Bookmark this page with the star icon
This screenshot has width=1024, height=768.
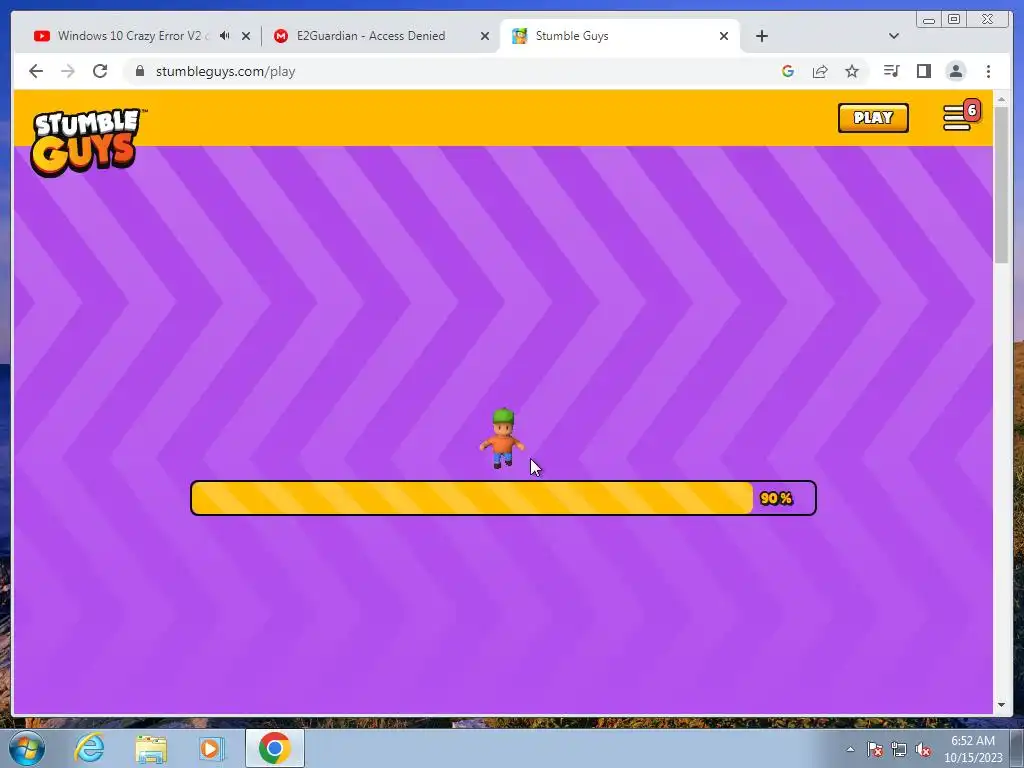click(852, 71)
